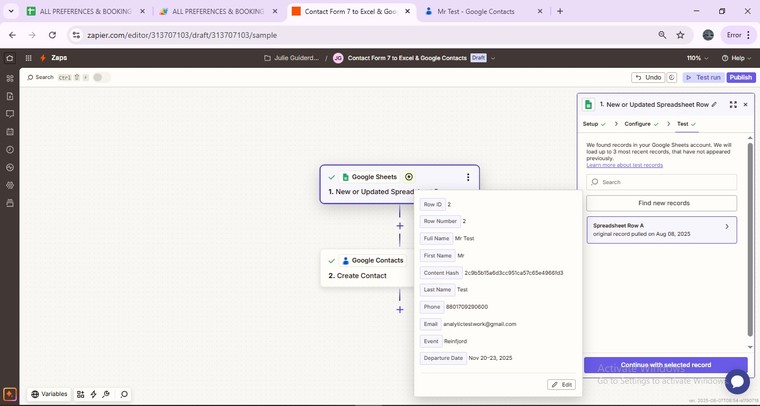Click the chart magnifier canvas tool
Screen dimensions: 760x406
coord(106,394)
